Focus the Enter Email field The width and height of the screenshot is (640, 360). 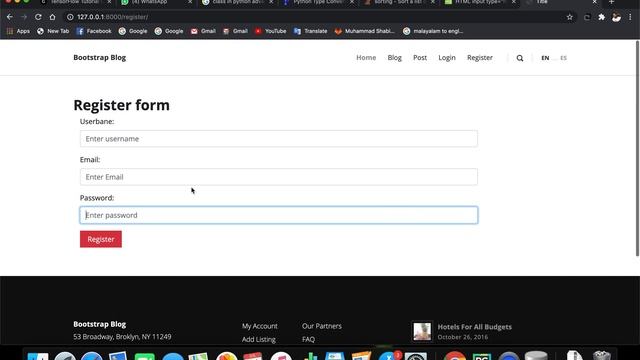pyautogui.click(x=279, y=177)
